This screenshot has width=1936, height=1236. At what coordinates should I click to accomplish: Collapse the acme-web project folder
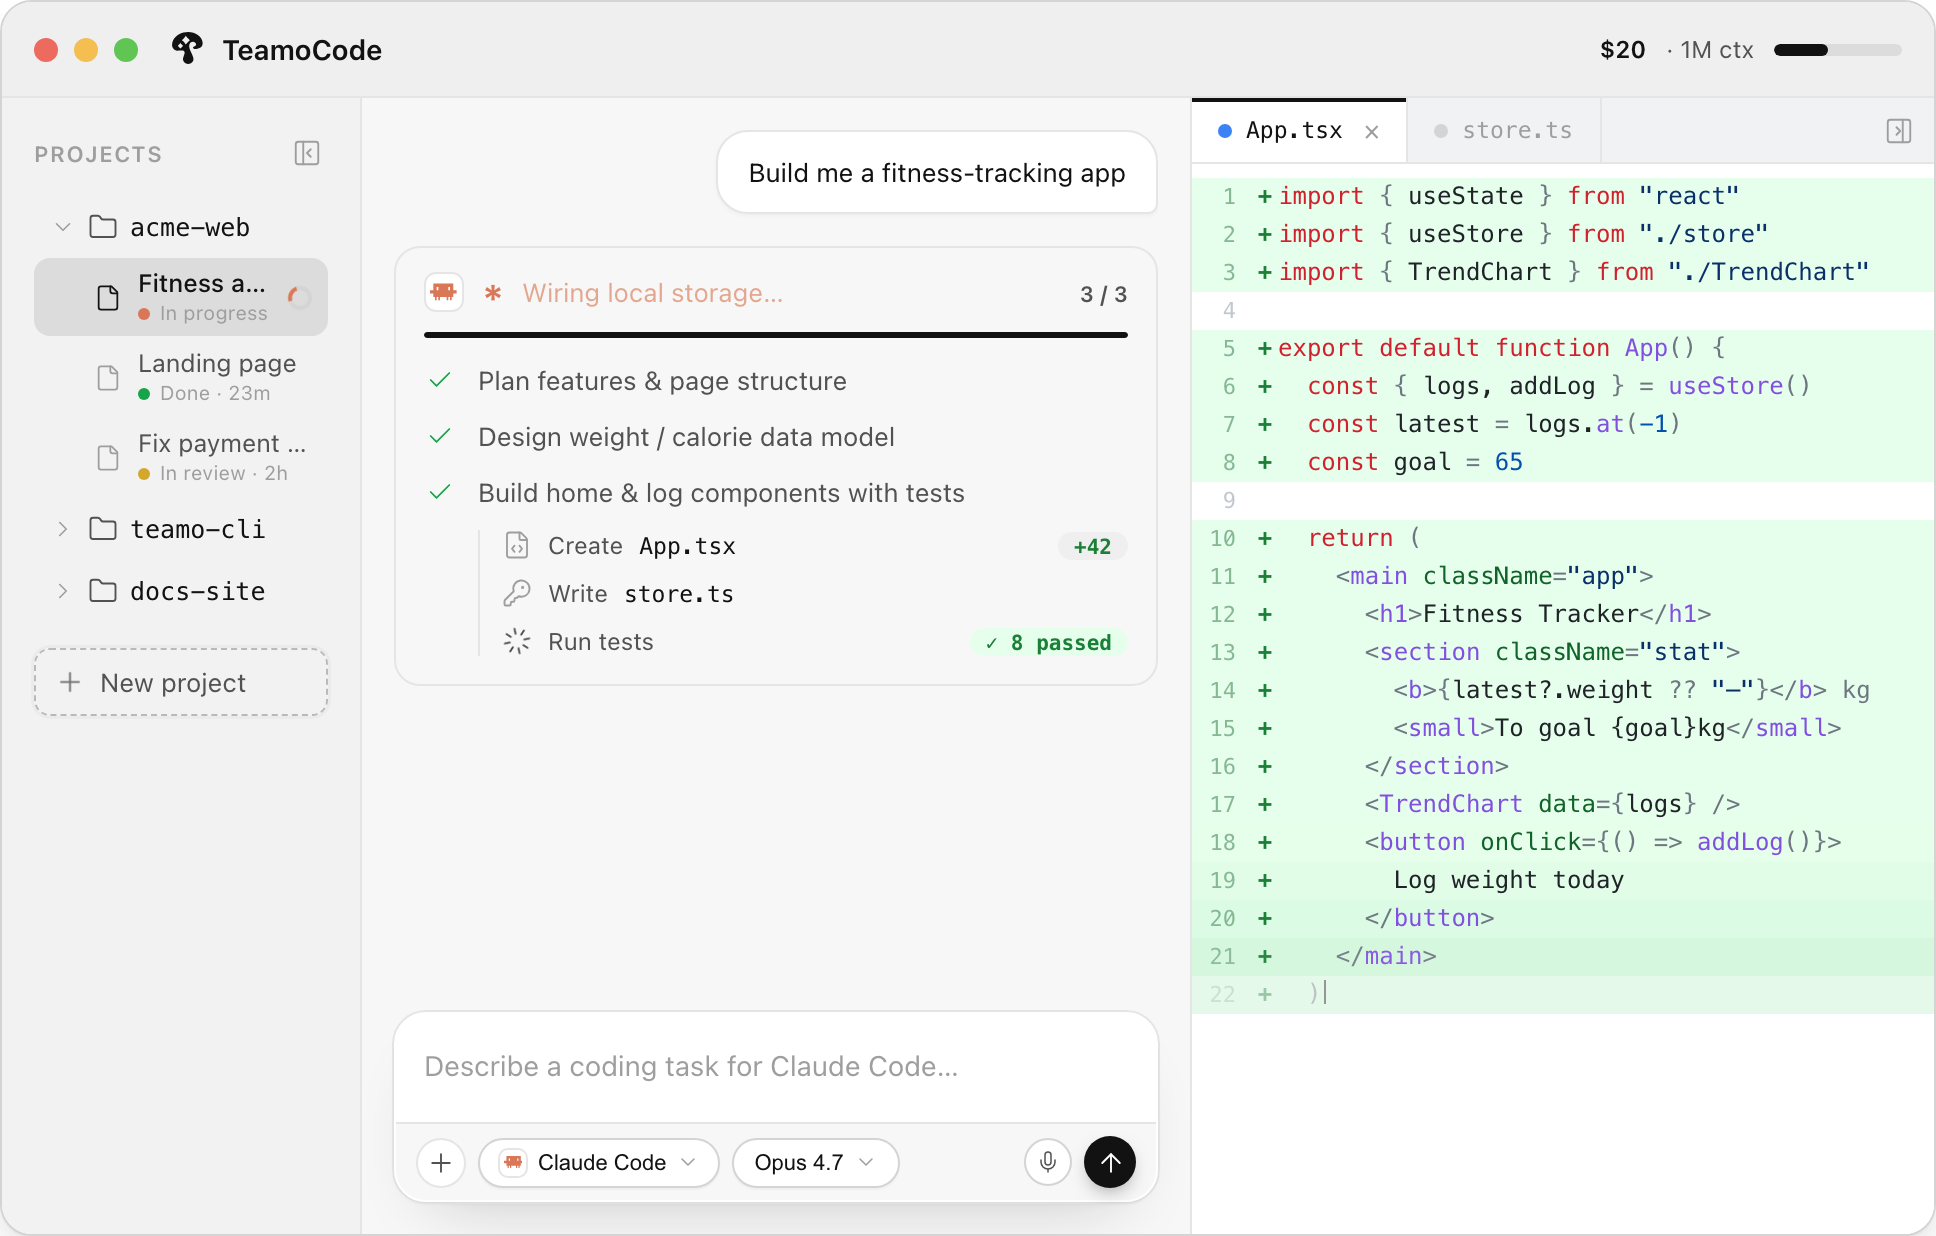pyautogui.click(x=63, y=227)
